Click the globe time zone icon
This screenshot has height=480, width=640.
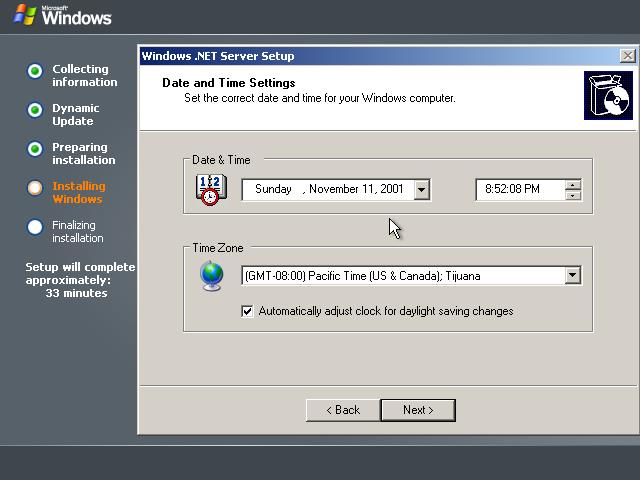tap(212, 276)
